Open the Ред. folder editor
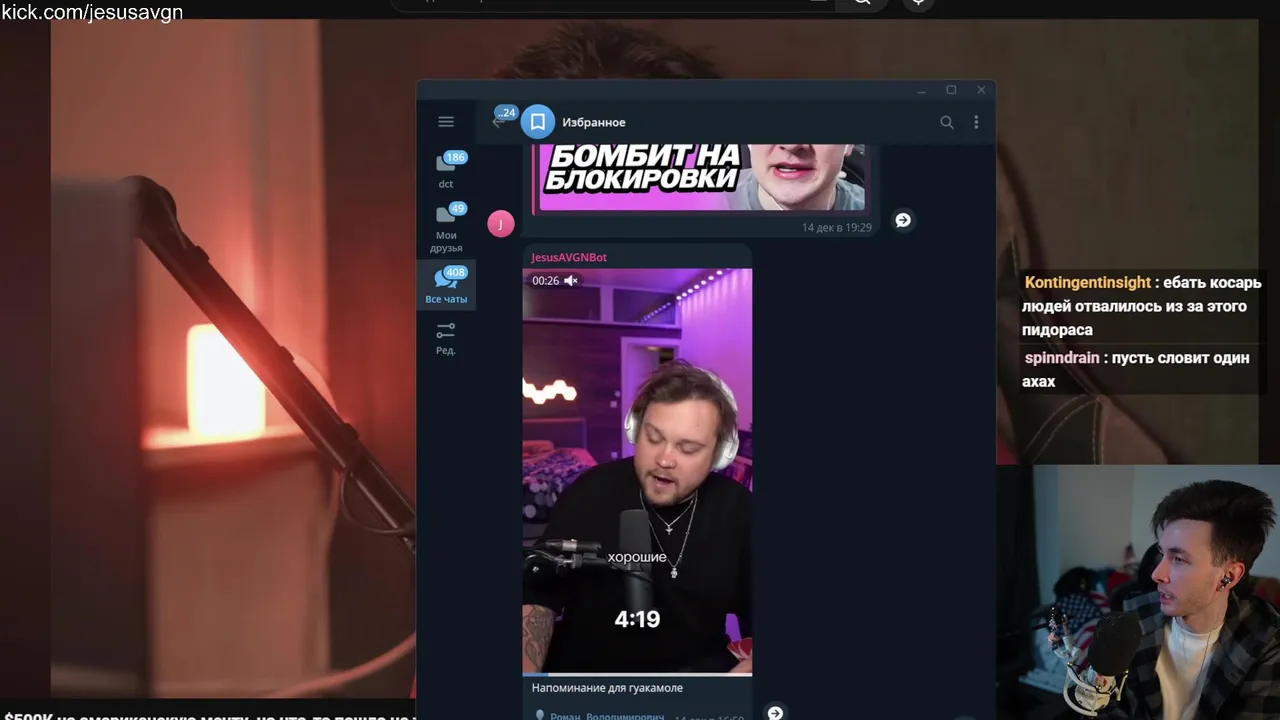This screenshot has height=720, width=1280. point(446,338)
